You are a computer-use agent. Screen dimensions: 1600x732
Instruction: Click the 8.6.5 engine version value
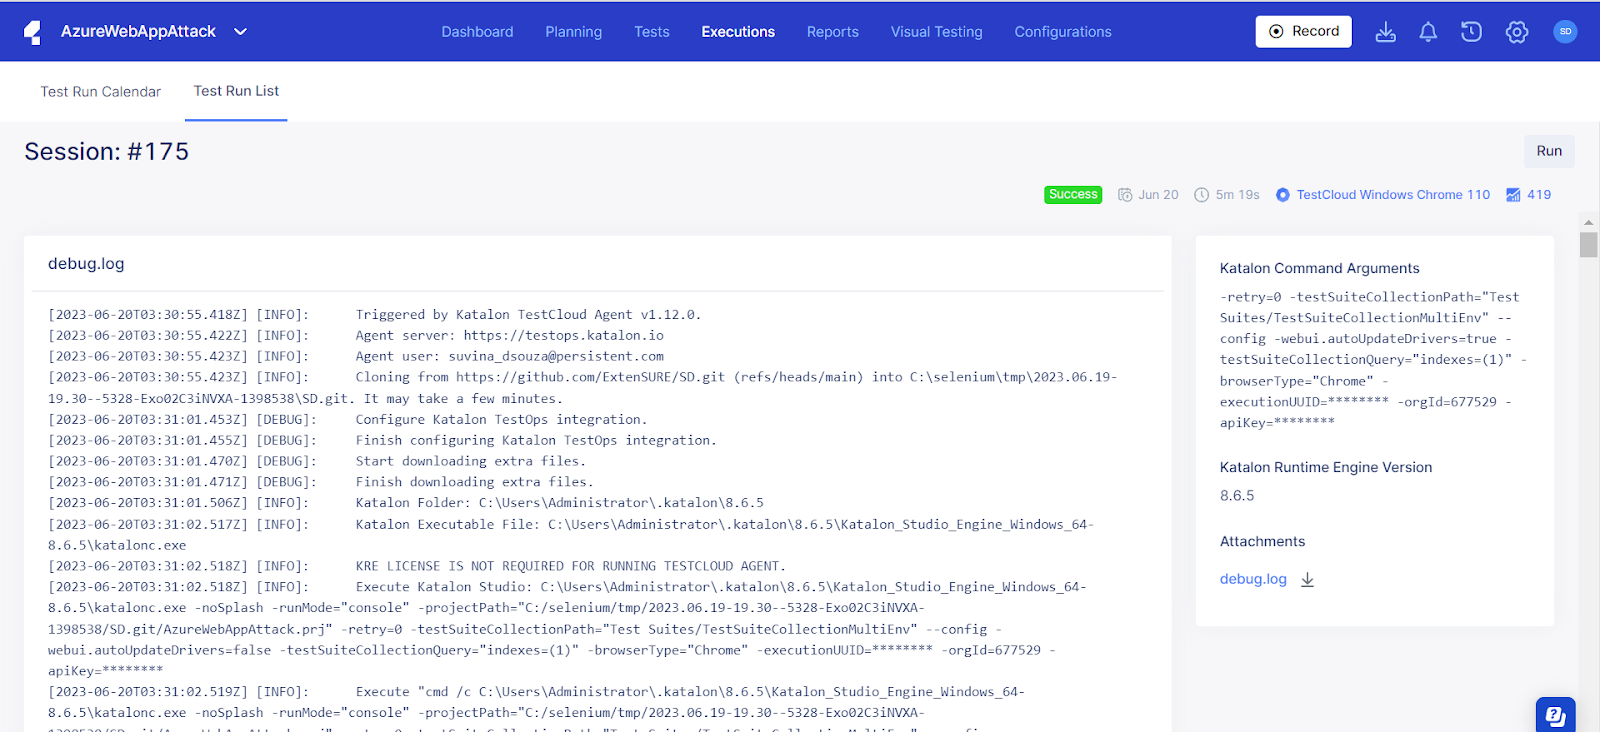point(1237,496)
